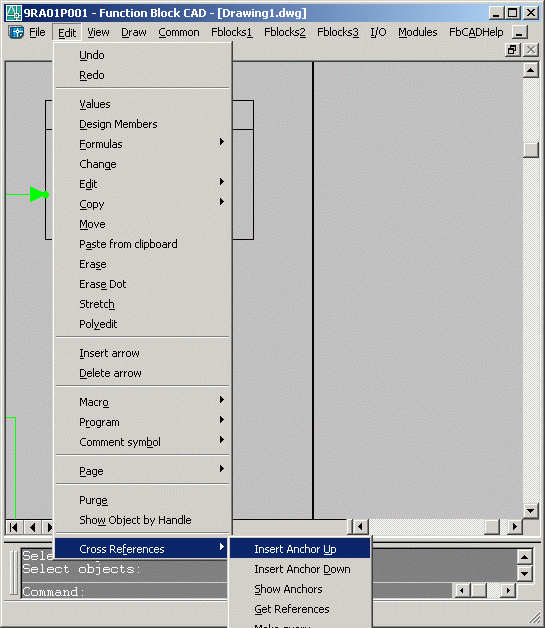Click the restore-document icon under the menu bar
The width and height of the screenshot is (545, 628).
(513, 50)
